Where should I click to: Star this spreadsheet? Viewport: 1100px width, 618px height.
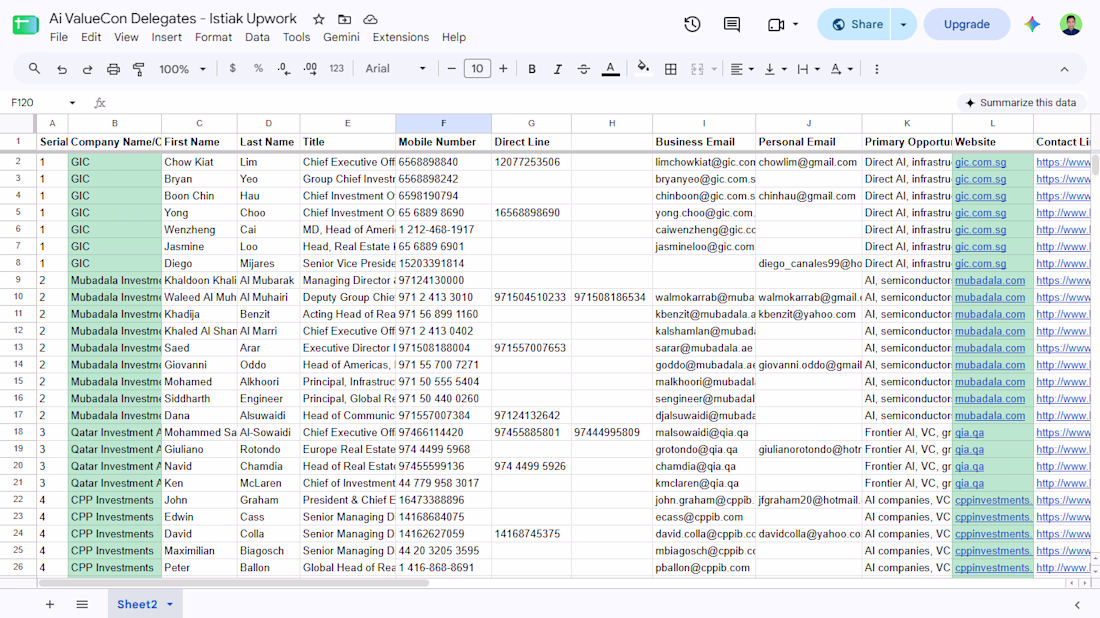click(318, 20)
